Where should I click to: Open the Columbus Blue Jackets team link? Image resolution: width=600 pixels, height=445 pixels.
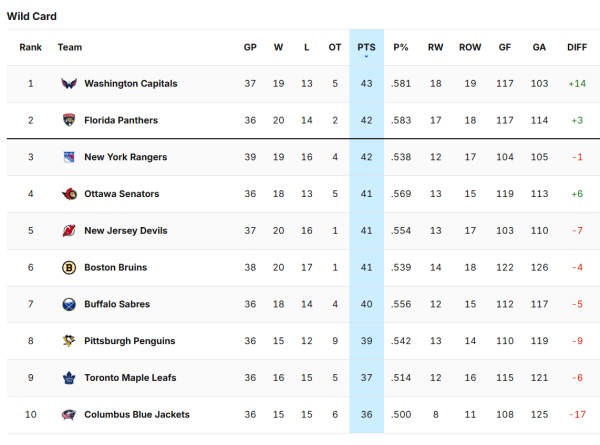point(137,414)
